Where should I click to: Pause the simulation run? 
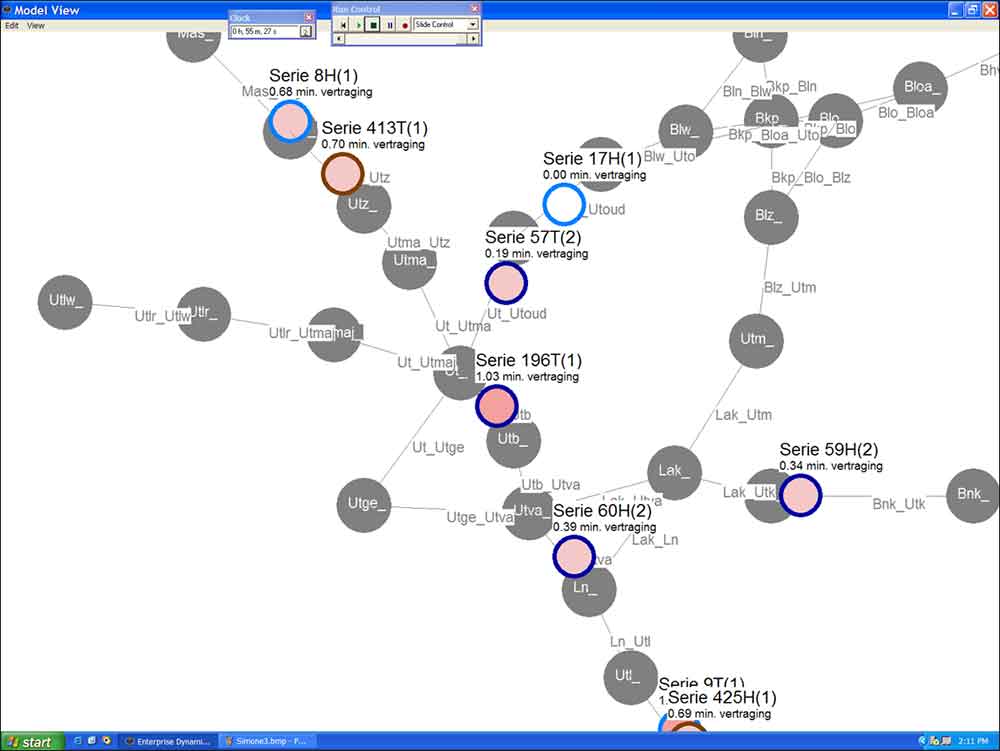click(x=390, y=24)
